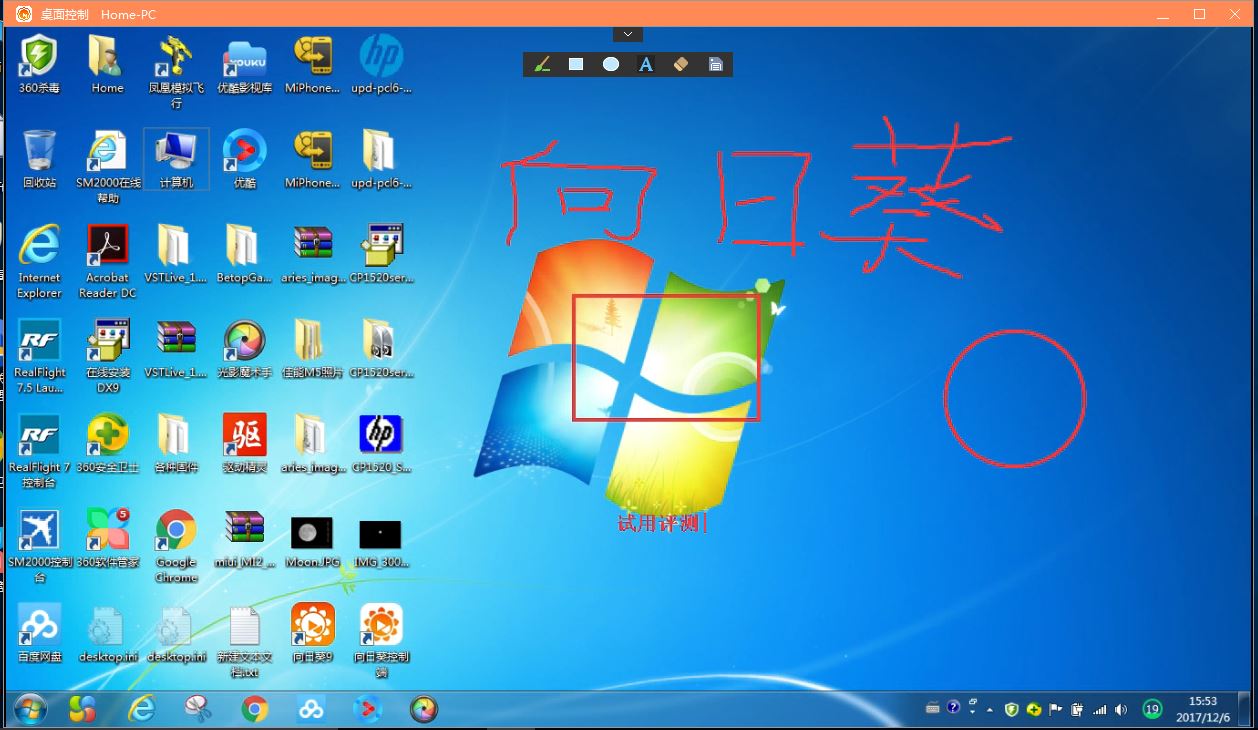Viewport: 1258px width, 730px height.
Task: Launch 360安全卫士 from desktop
Action: click(108, 445)
